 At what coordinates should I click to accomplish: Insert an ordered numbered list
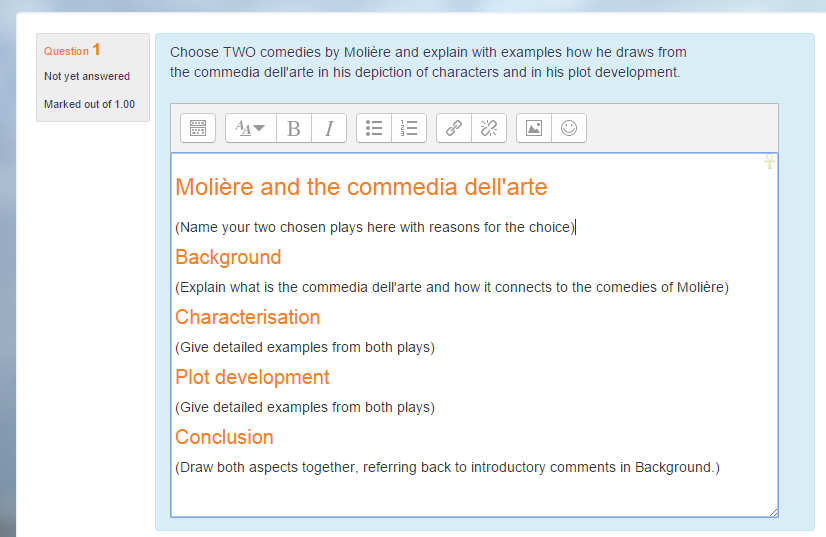coord(409,128)
